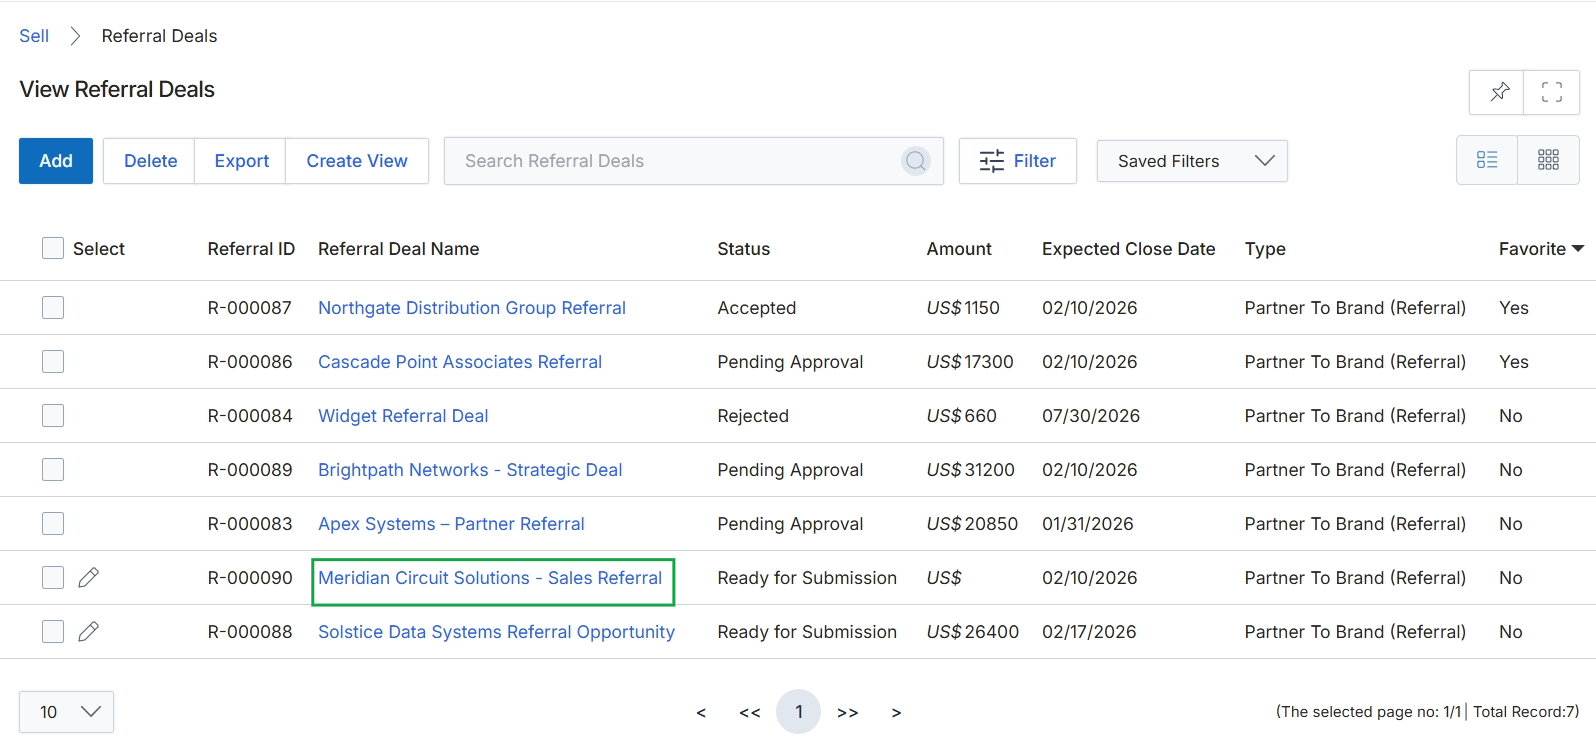Click the Type column header
Image resolution: width=1596 pixels, height=751 pixels.
1265,249
